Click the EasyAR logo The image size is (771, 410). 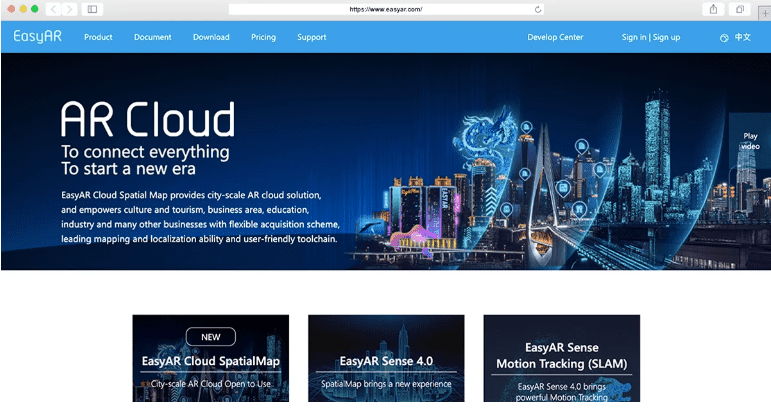click(x=37, y=36)
